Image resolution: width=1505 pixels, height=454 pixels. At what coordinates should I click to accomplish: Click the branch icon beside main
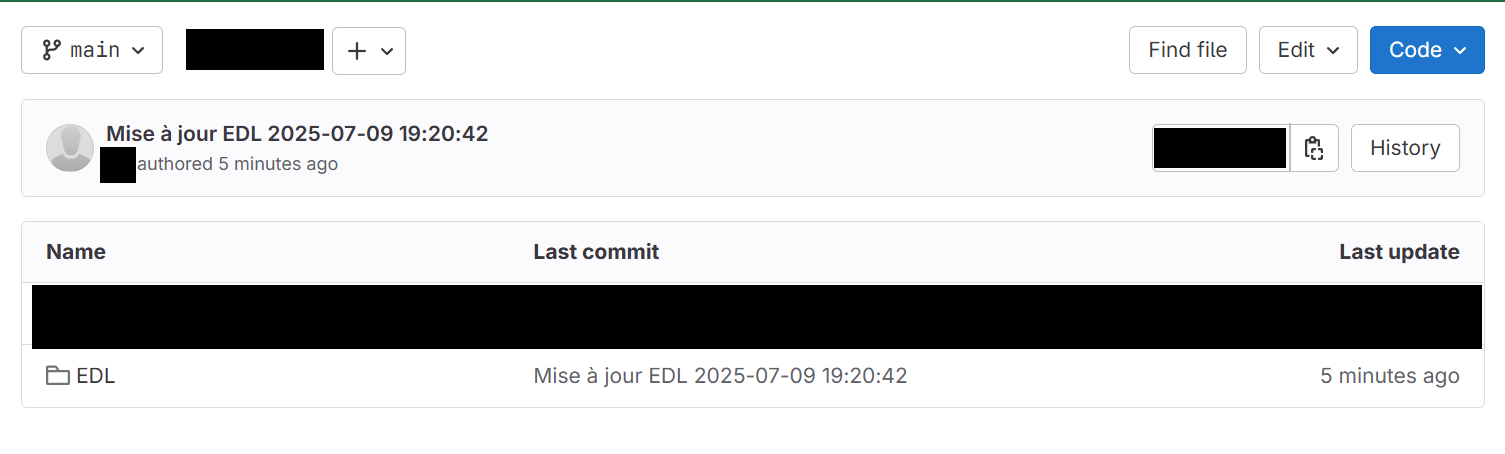pyautogui.click(x=51, y=50)
